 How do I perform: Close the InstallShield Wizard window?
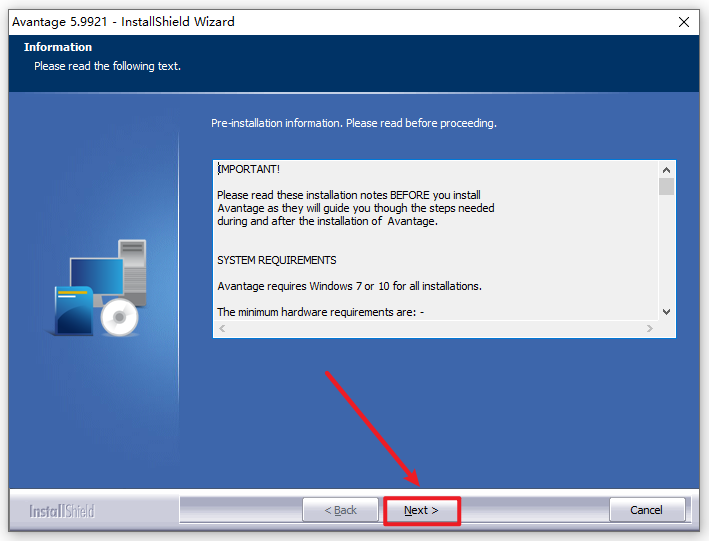(684, 21)
